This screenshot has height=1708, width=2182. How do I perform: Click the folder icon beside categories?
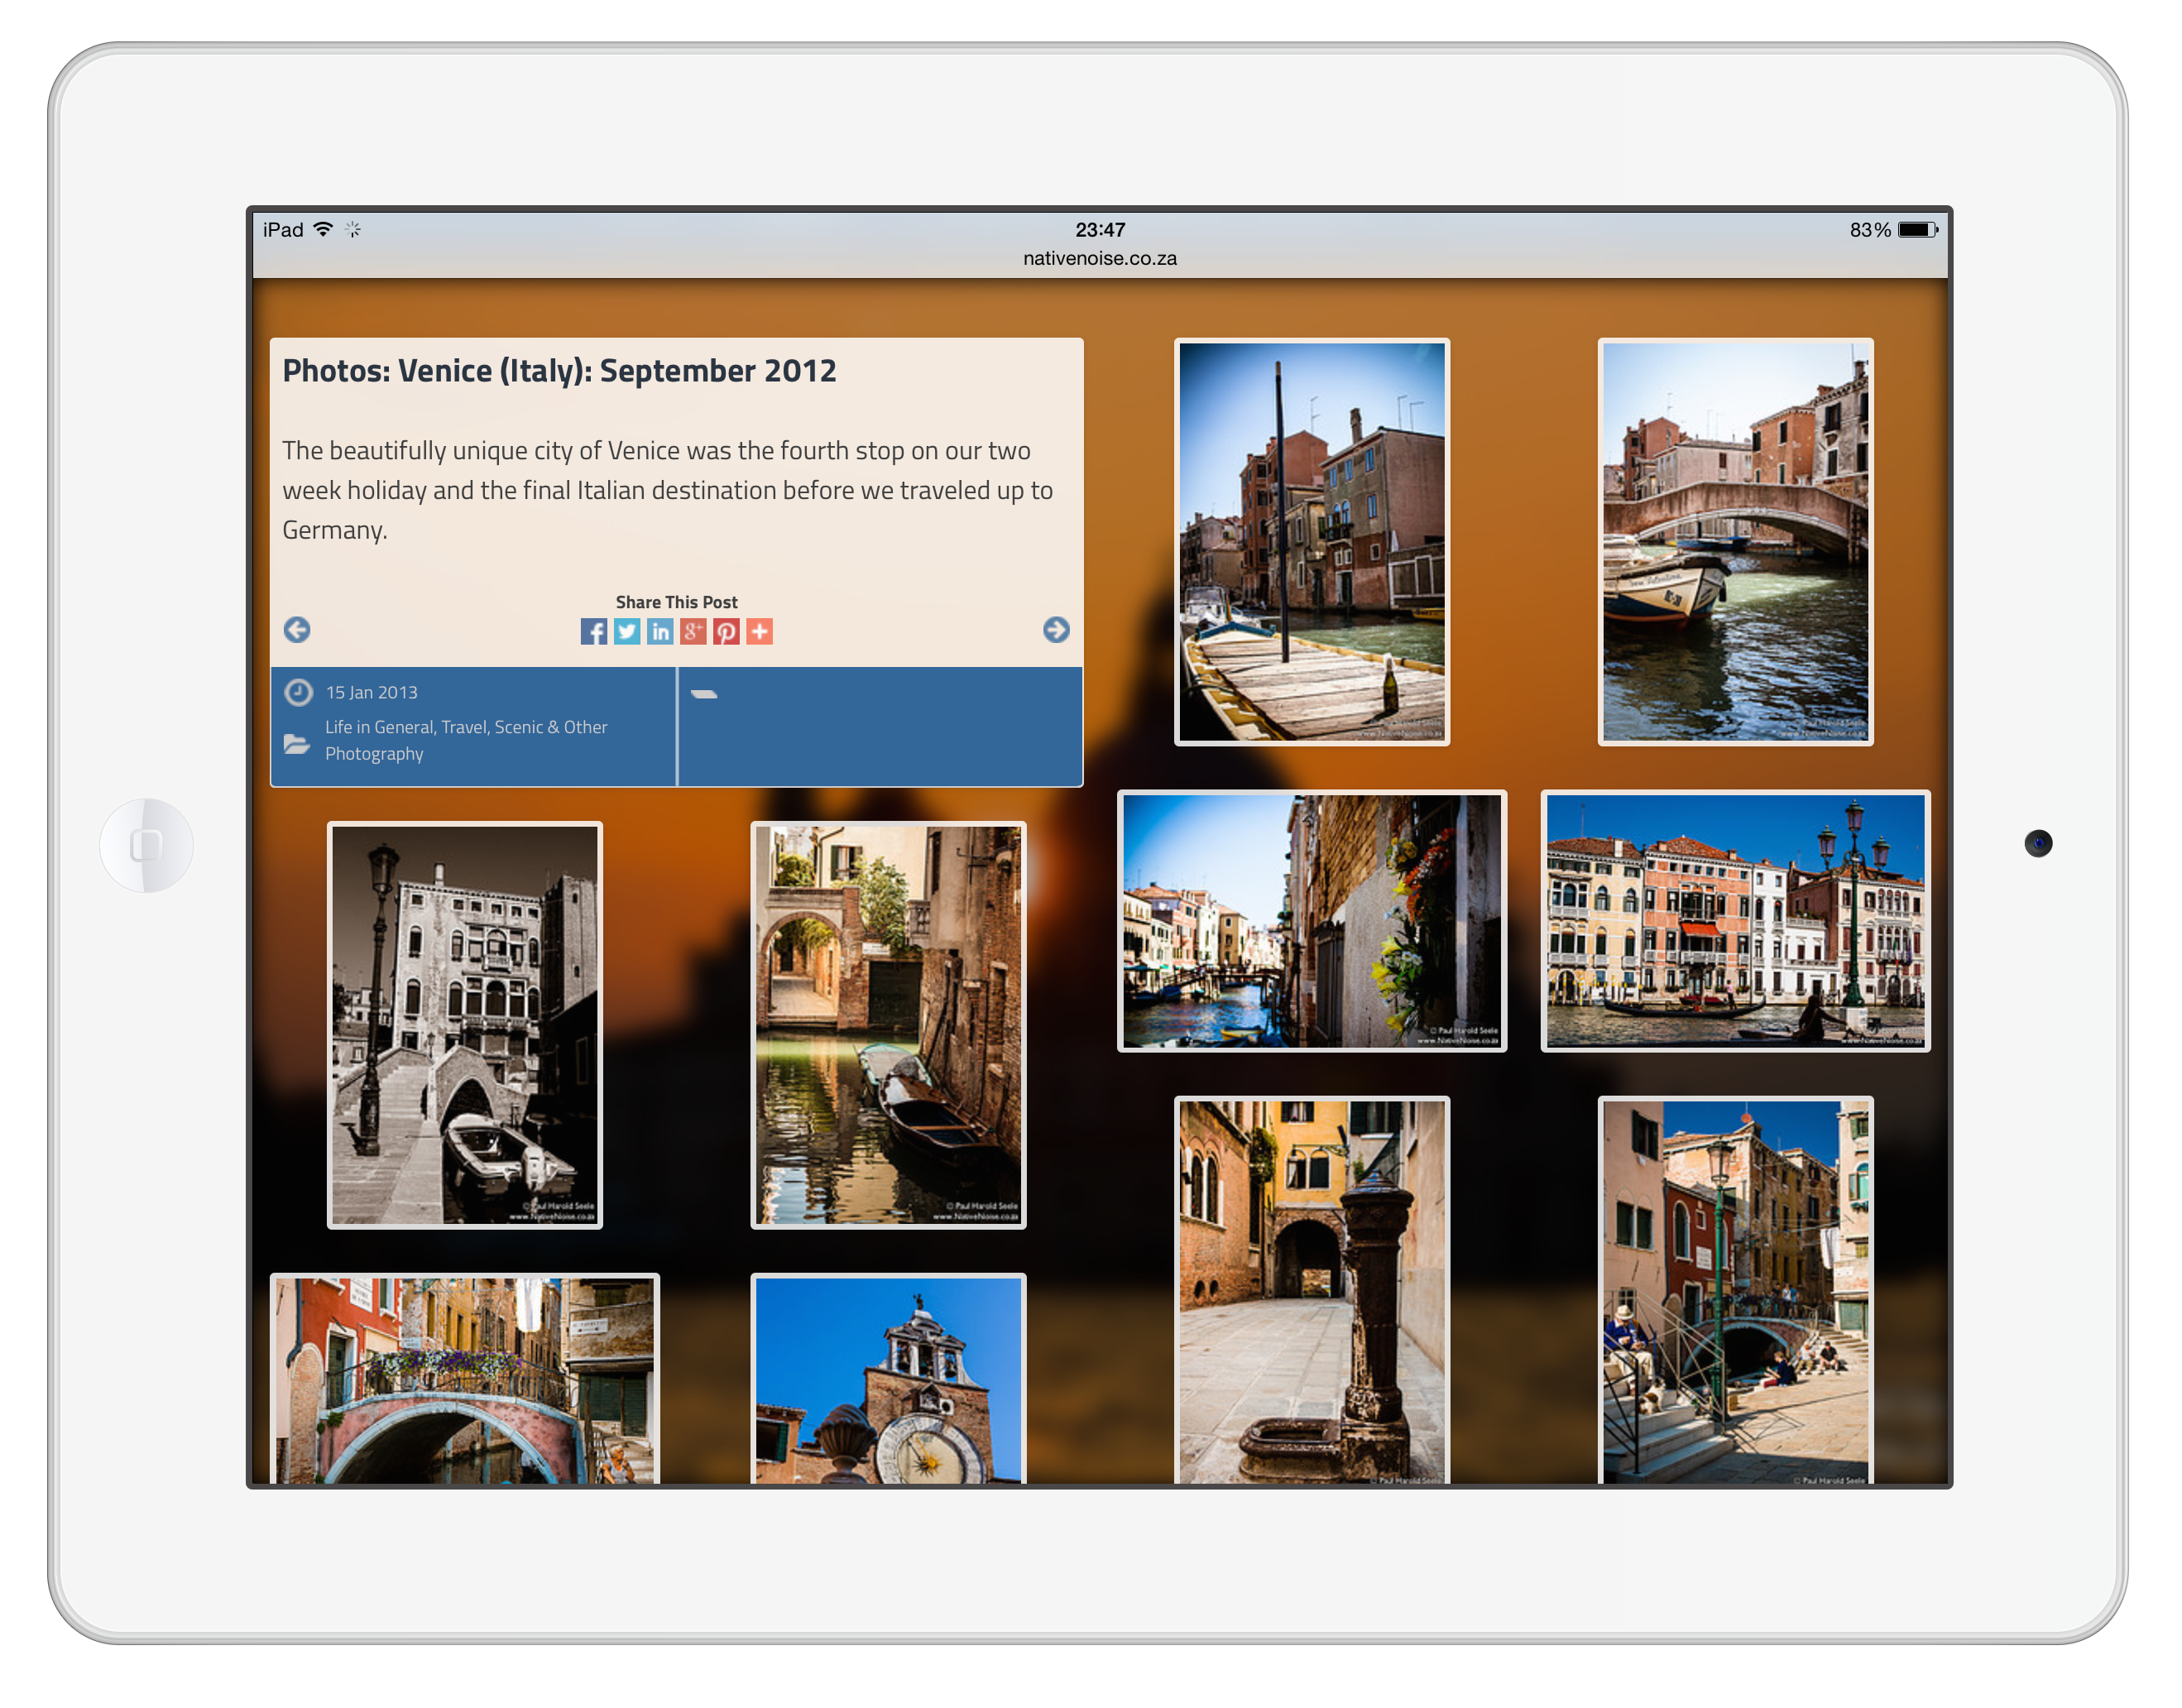click(x=297, y=743)
